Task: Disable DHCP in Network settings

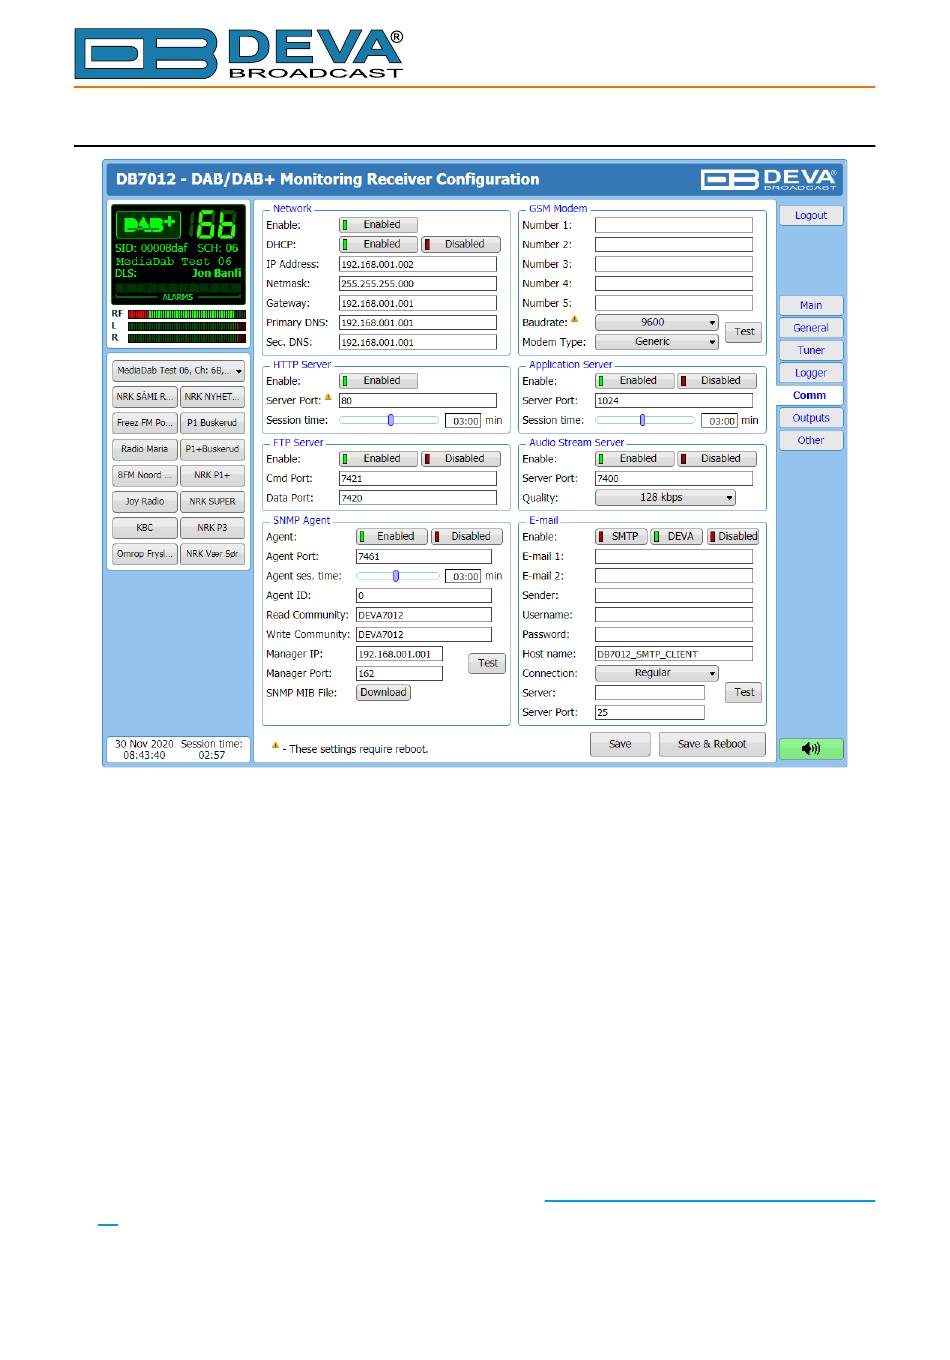Action: pos(461,244)
